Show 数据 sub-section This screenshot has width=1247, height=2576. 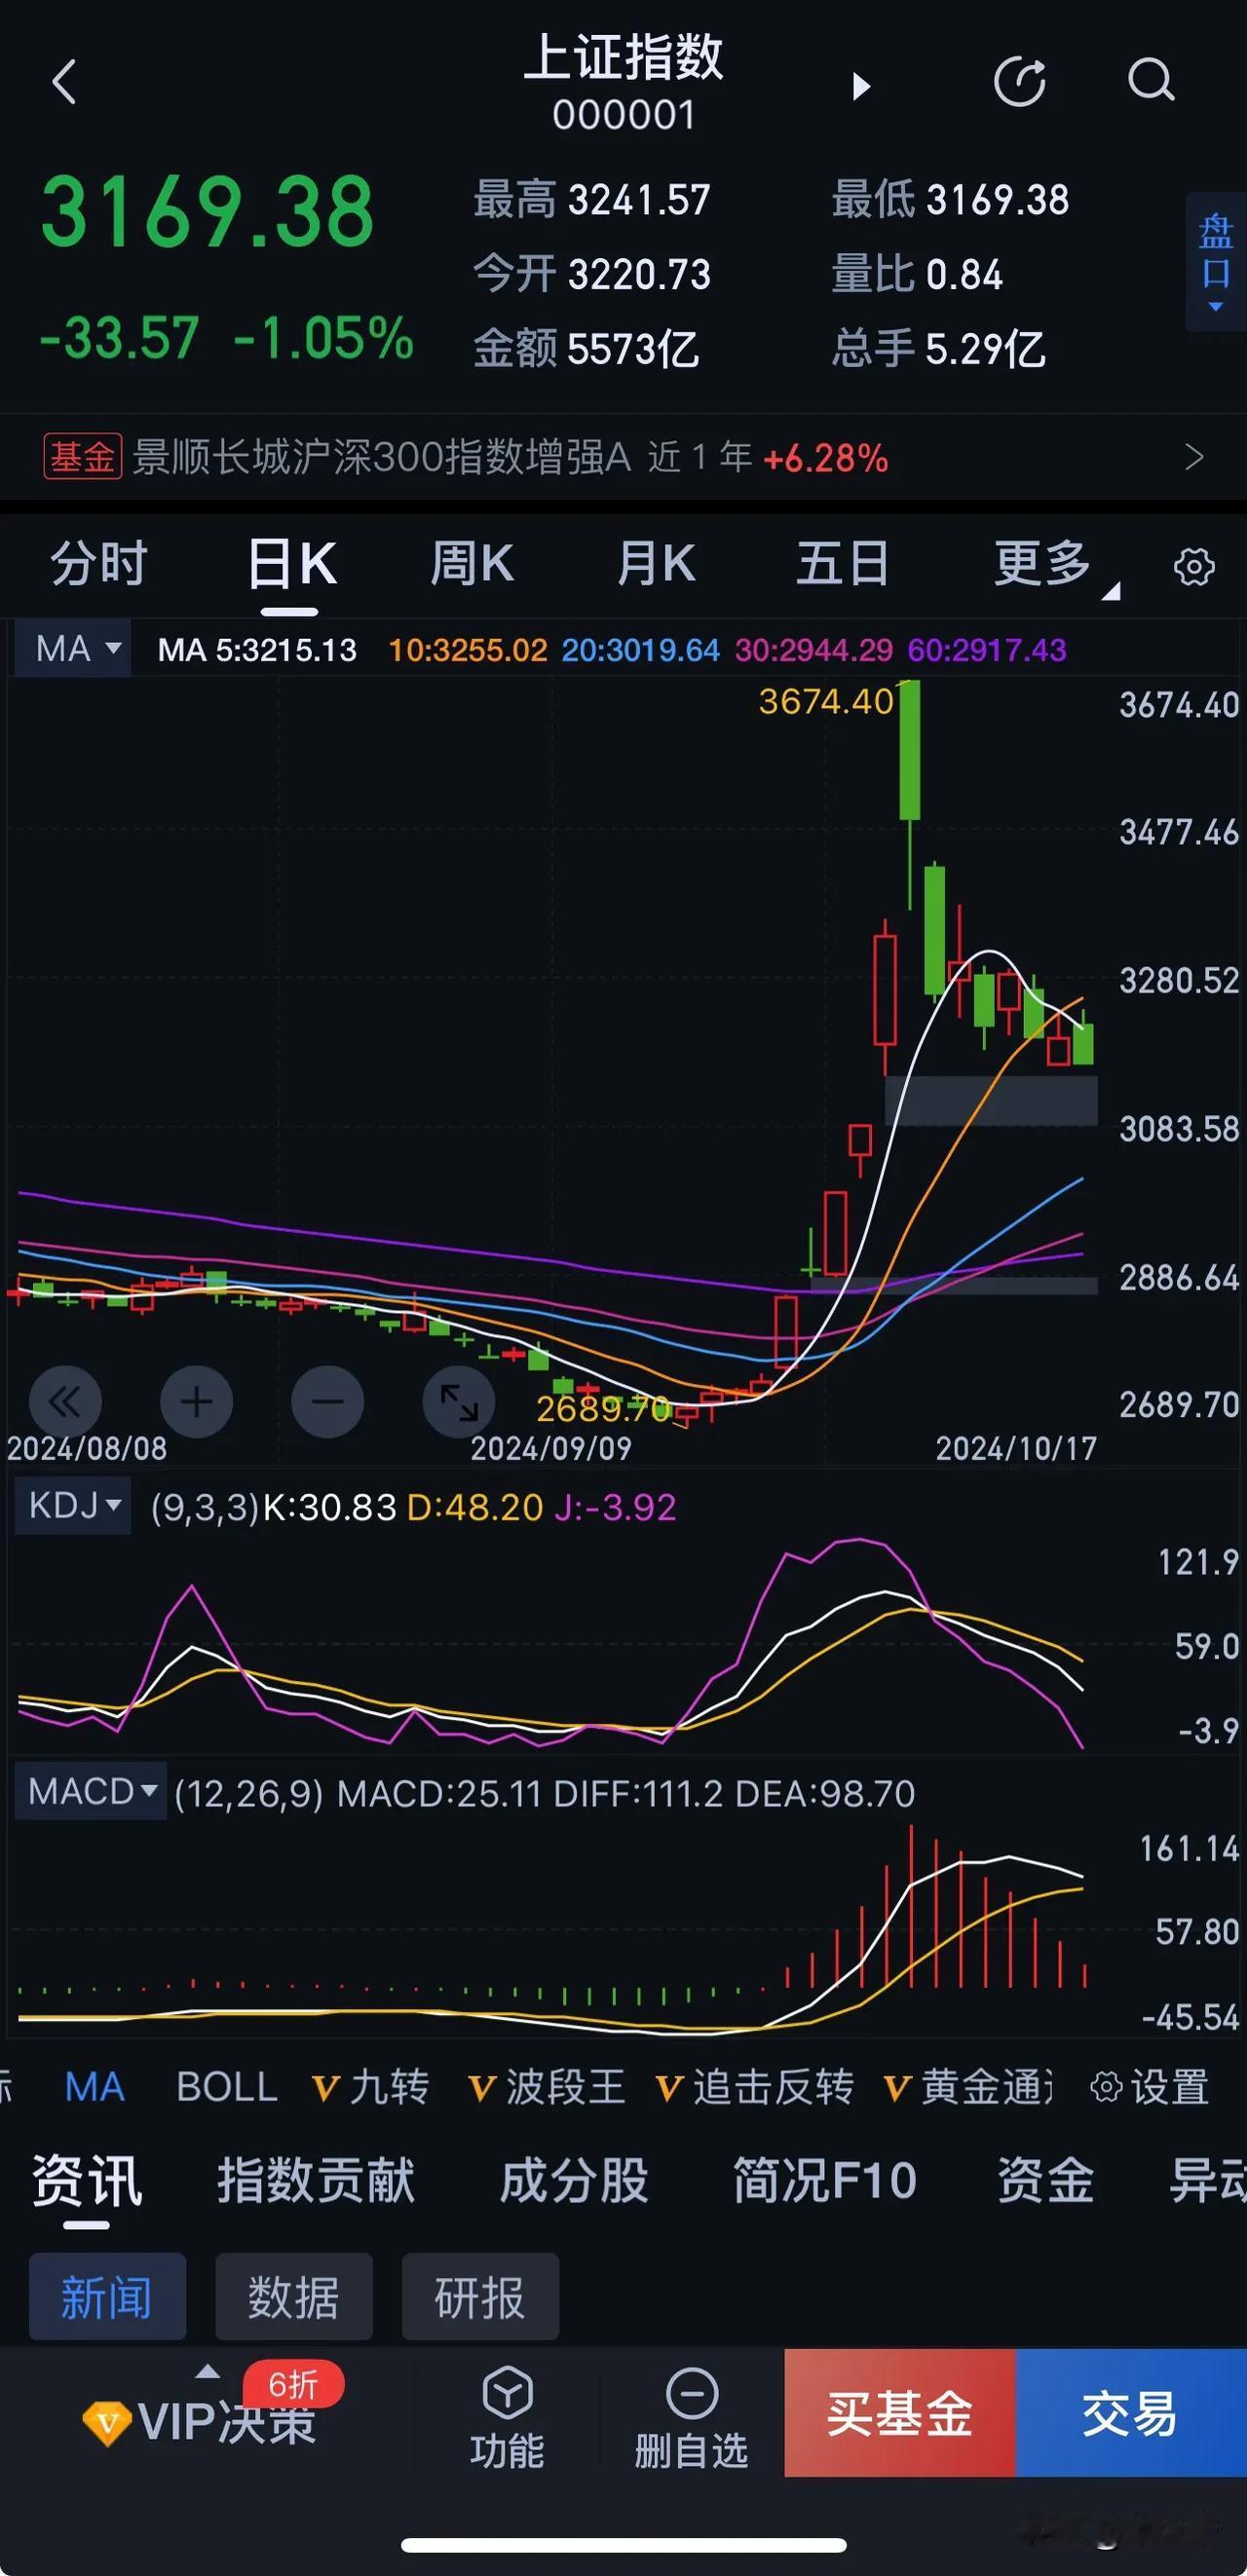tap(294, 2297)
